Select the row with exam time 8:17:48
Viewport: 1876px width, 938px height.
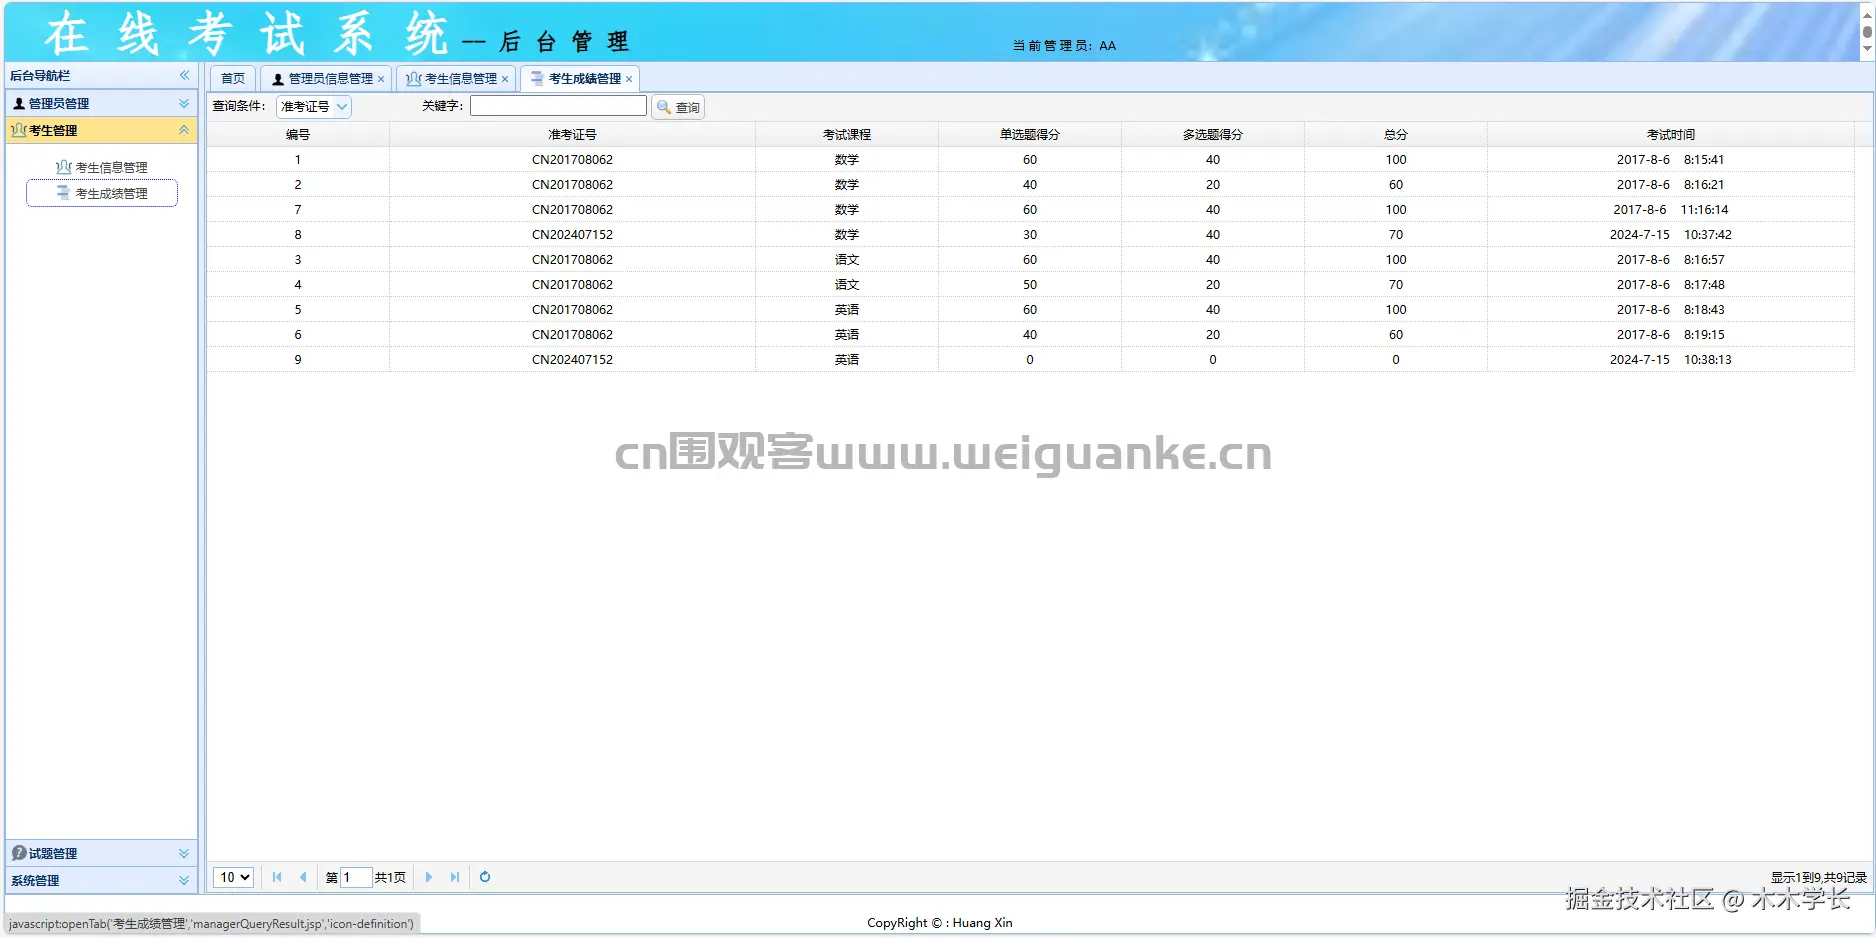pos(1030,284)
